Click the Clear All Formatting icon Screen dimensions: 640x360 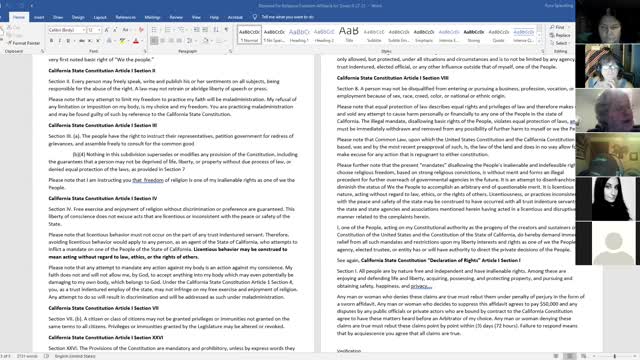(x=141, y=30)
